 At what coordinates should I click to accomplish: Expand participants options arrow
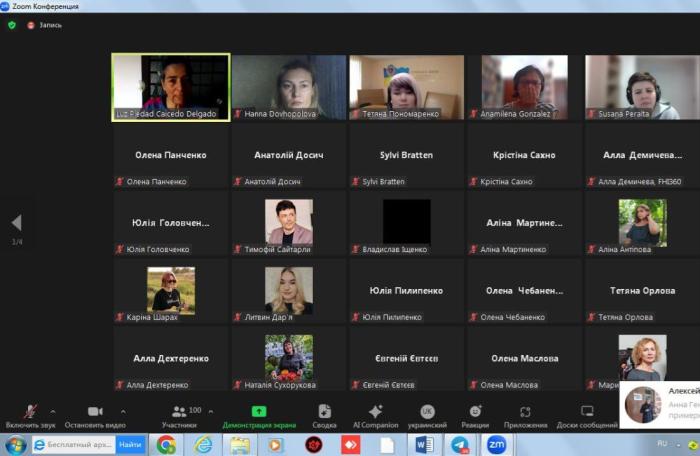[210, 411]
